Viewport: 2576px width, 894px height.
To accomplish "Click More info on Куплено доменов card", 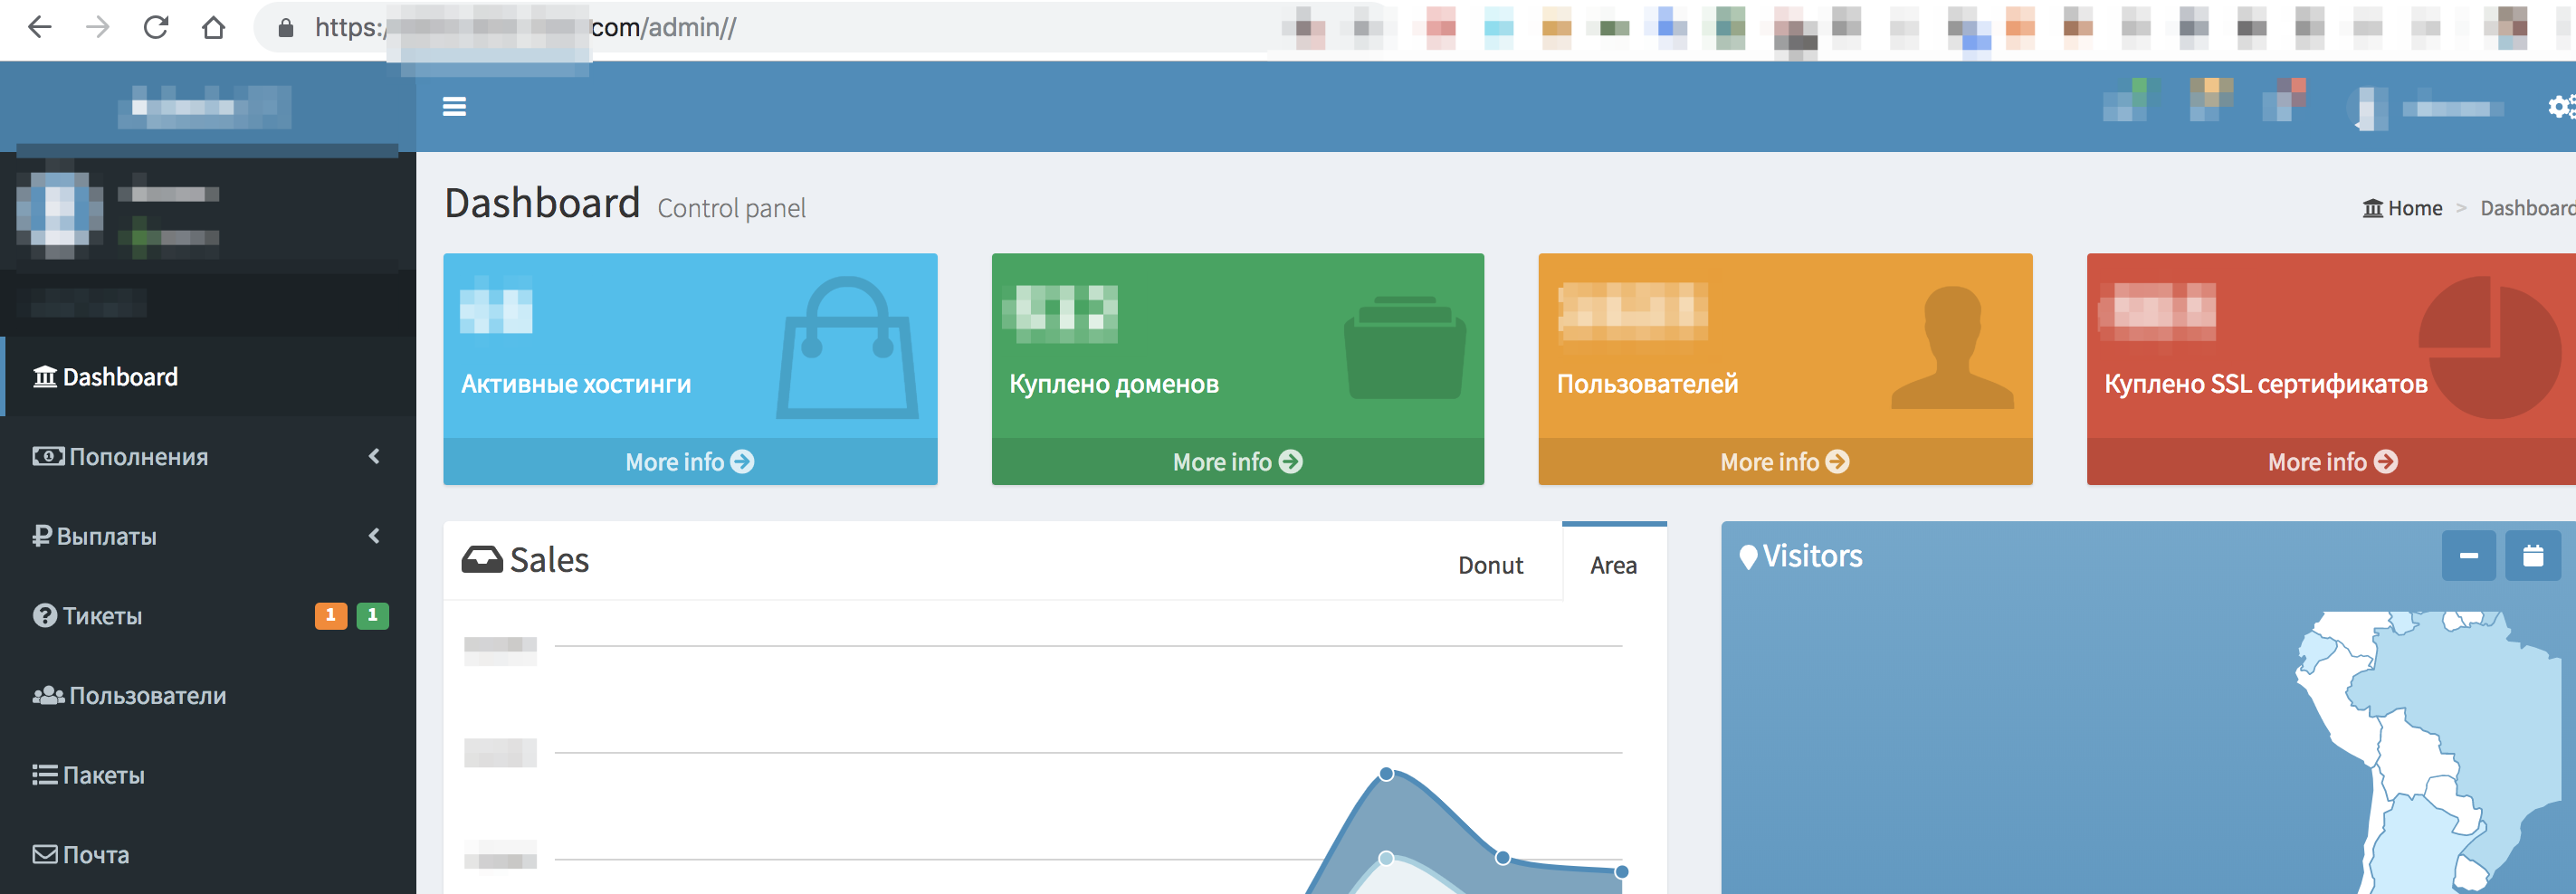I will 1238,462.
